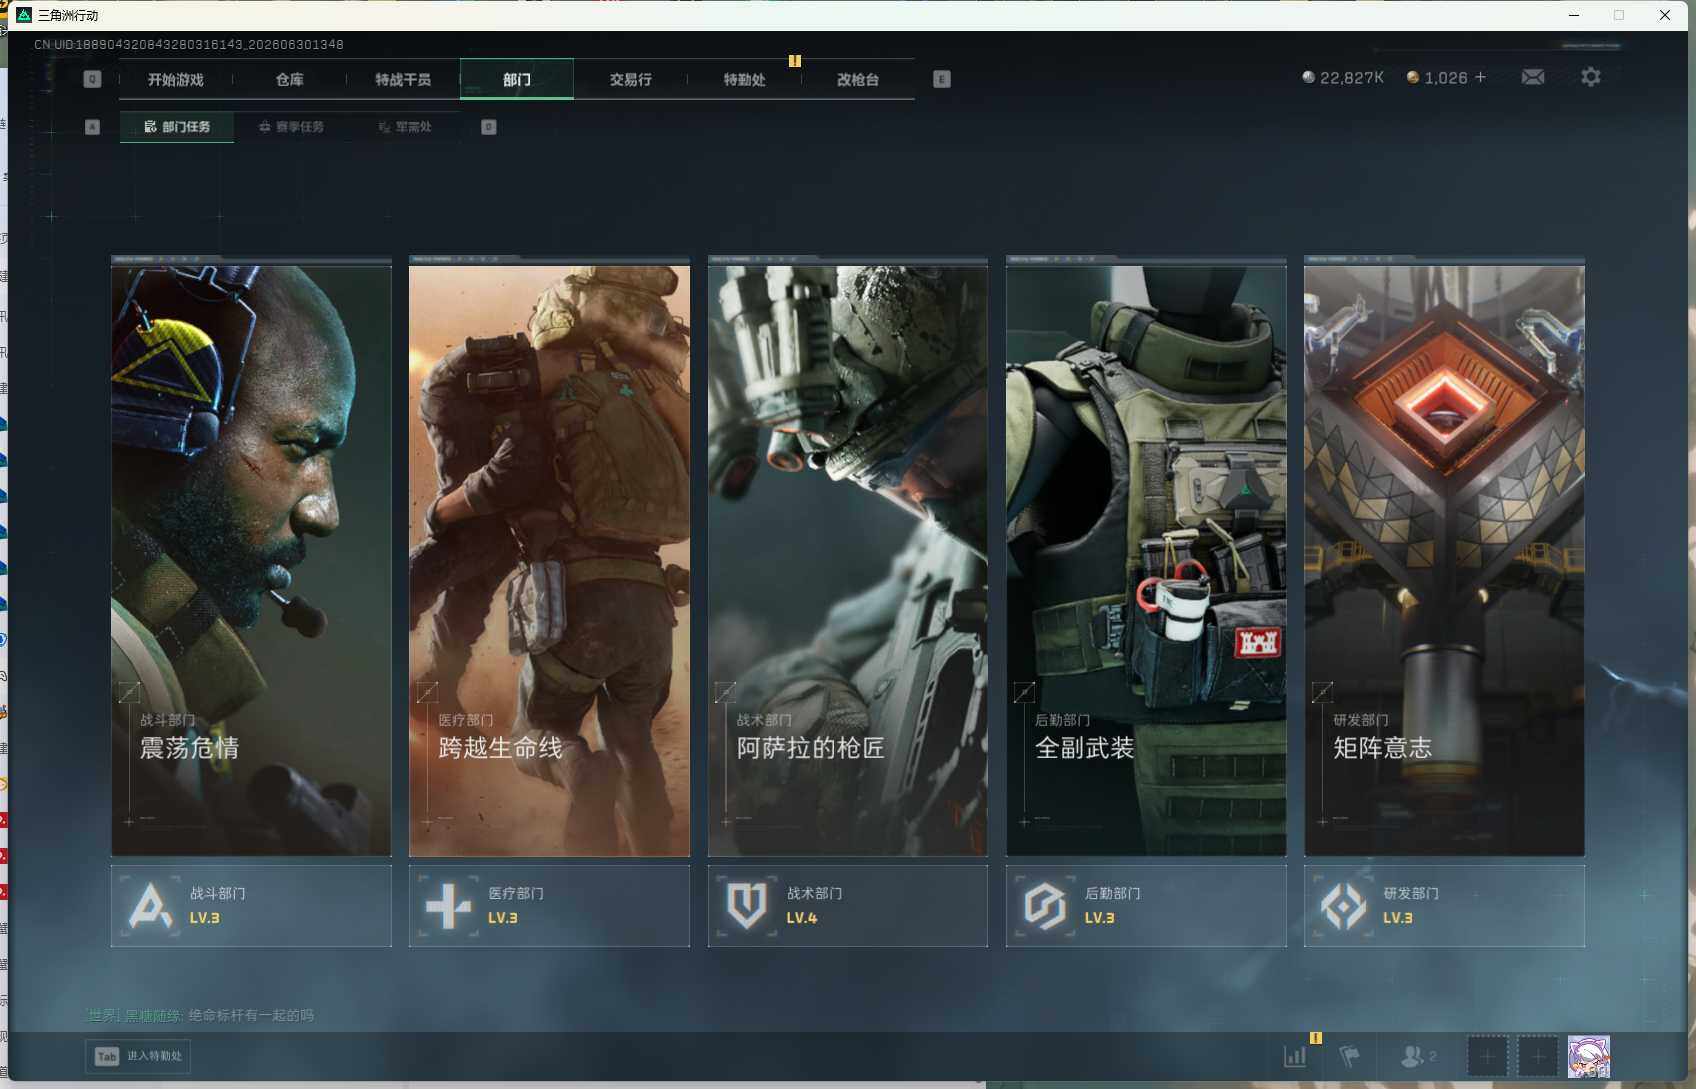Open the mail envelope icon
1696x1089 pixels.
point(1533,77)
